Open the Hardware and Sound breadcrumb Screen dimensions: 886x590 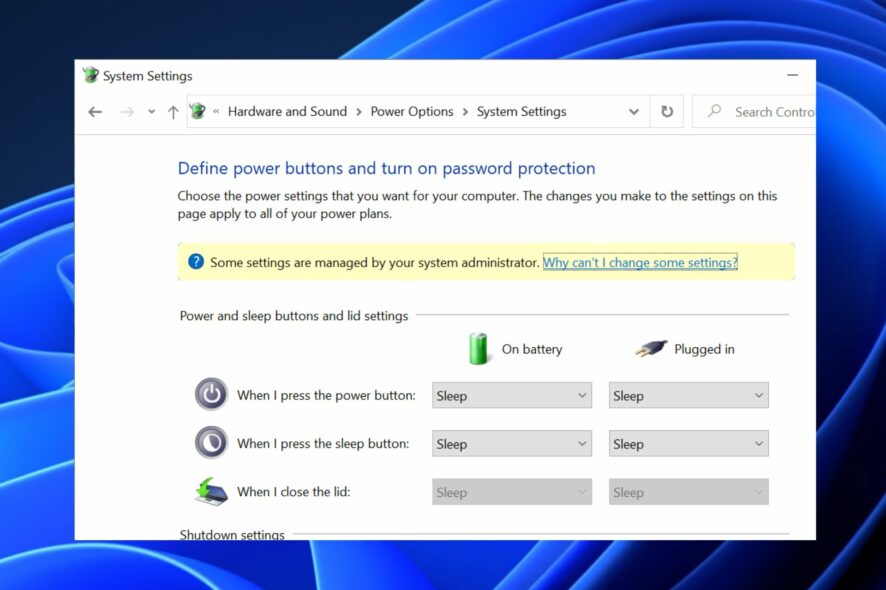[287, 112]
